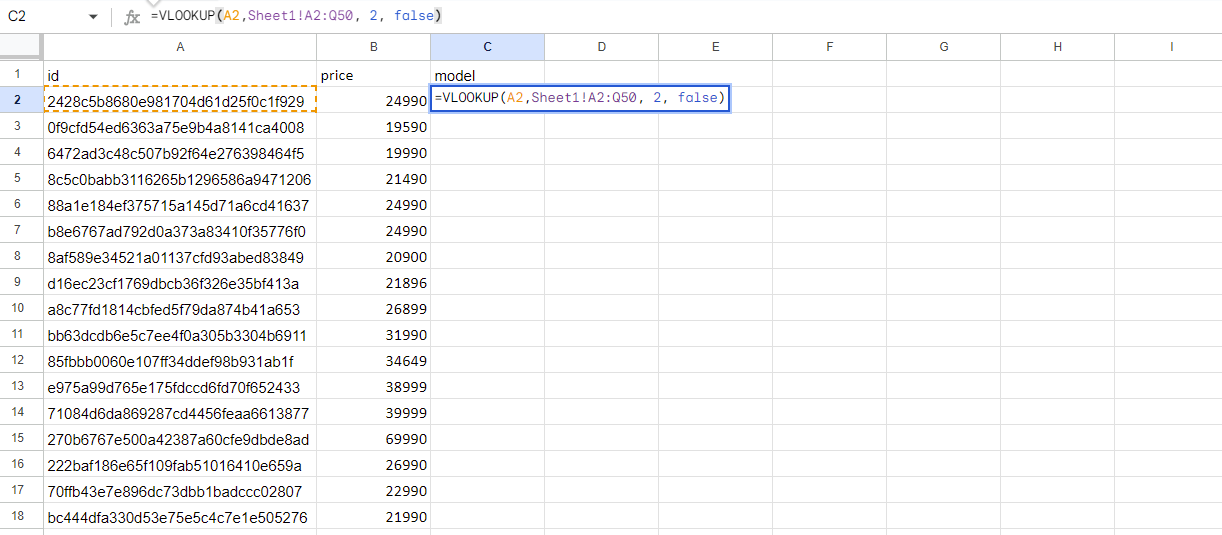
Task: Select column I header
Action: (x=1170, y=47)
